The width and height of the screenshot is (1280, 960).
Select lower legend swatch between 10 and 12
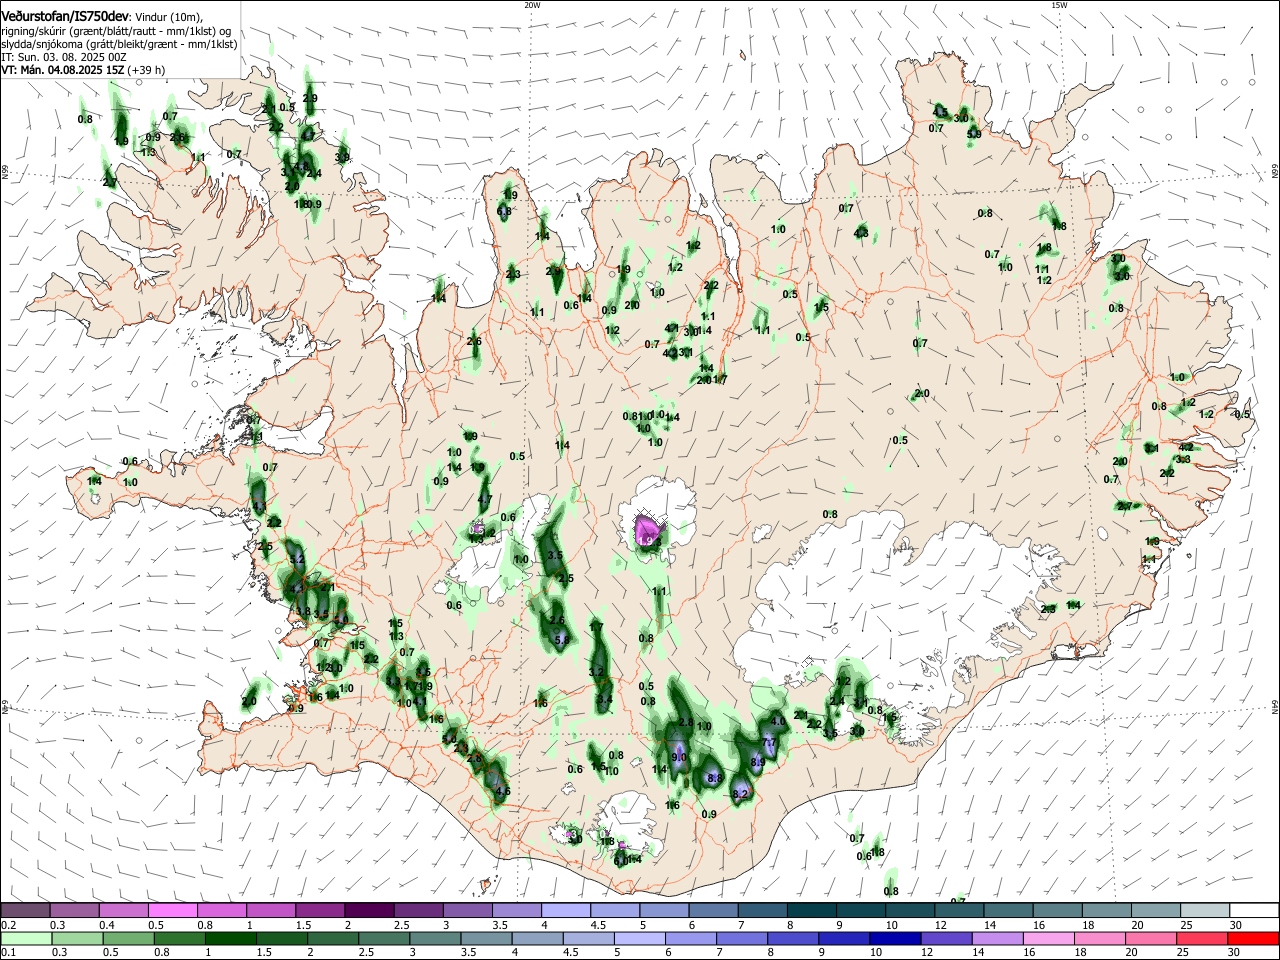click(896, 938)
